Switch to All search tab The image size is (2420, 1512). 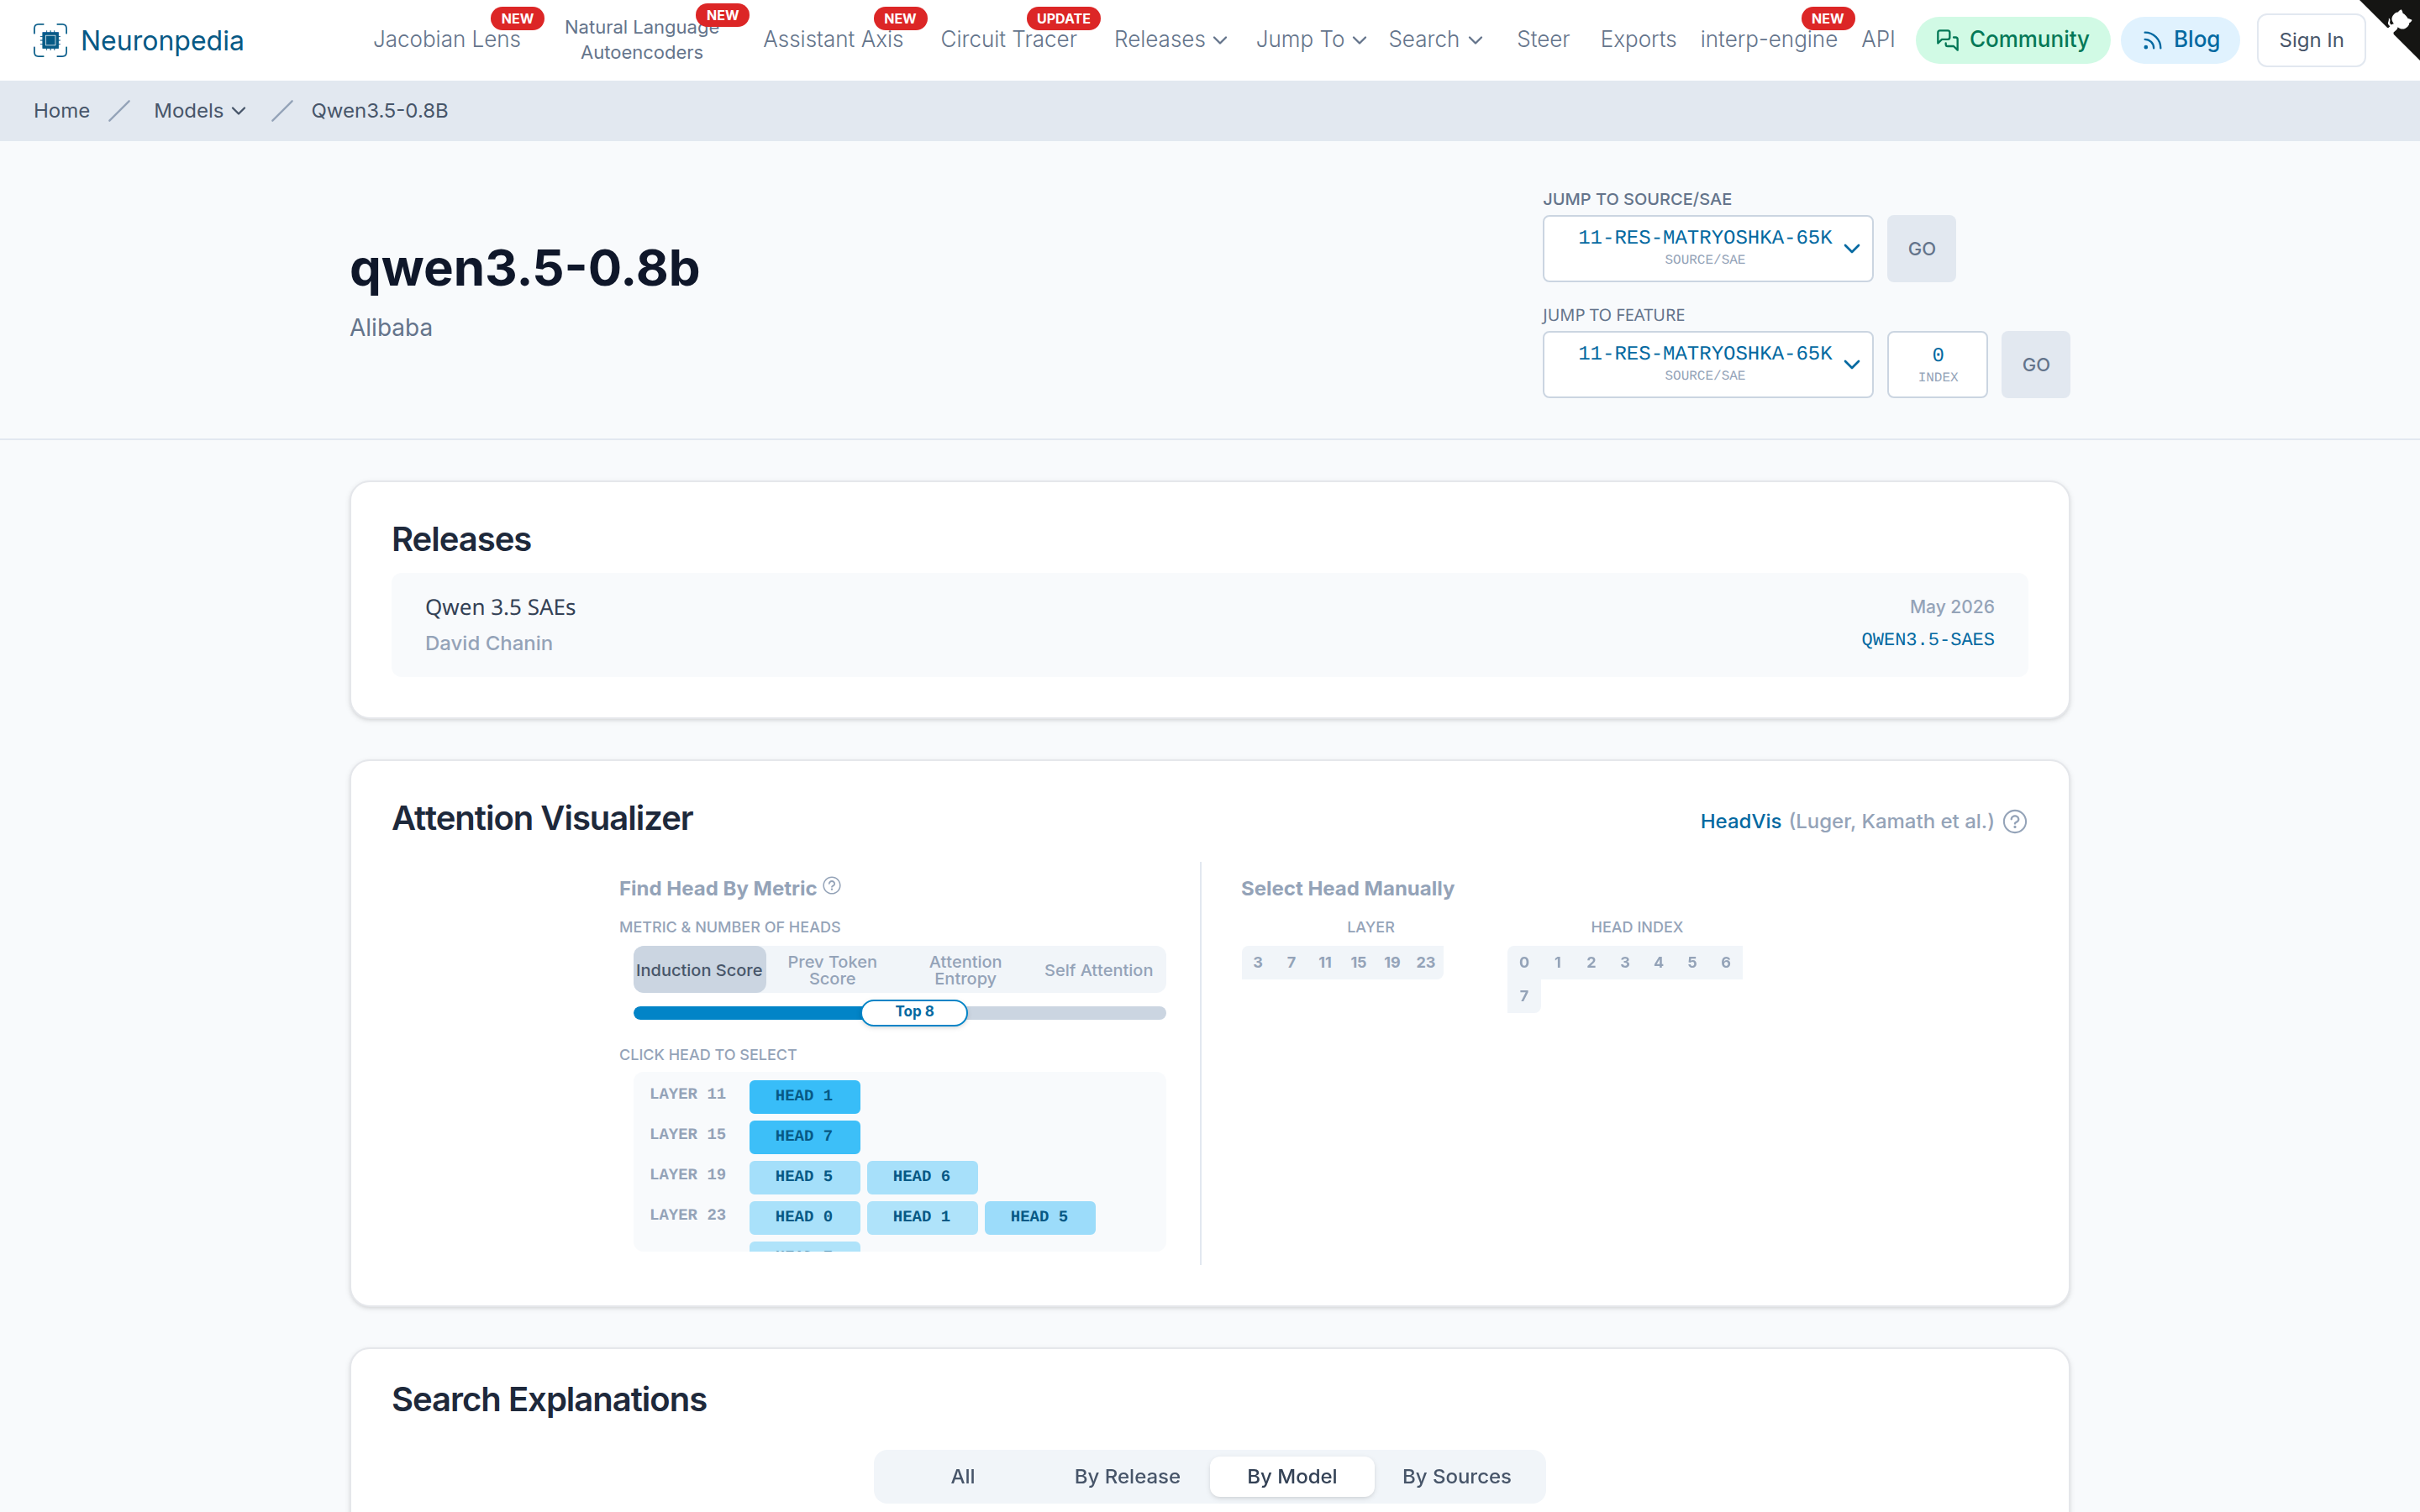962,1476
